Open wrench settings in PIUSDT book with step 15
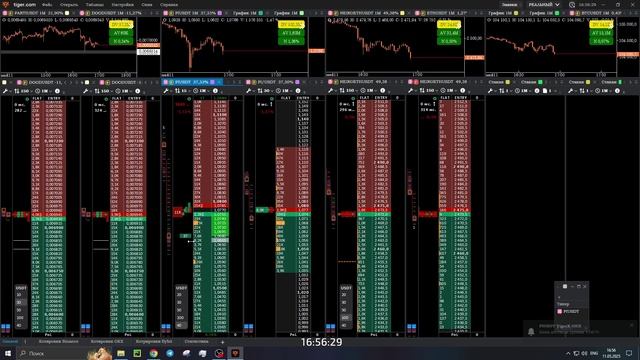The image size is (640, 360). [166, 91]
